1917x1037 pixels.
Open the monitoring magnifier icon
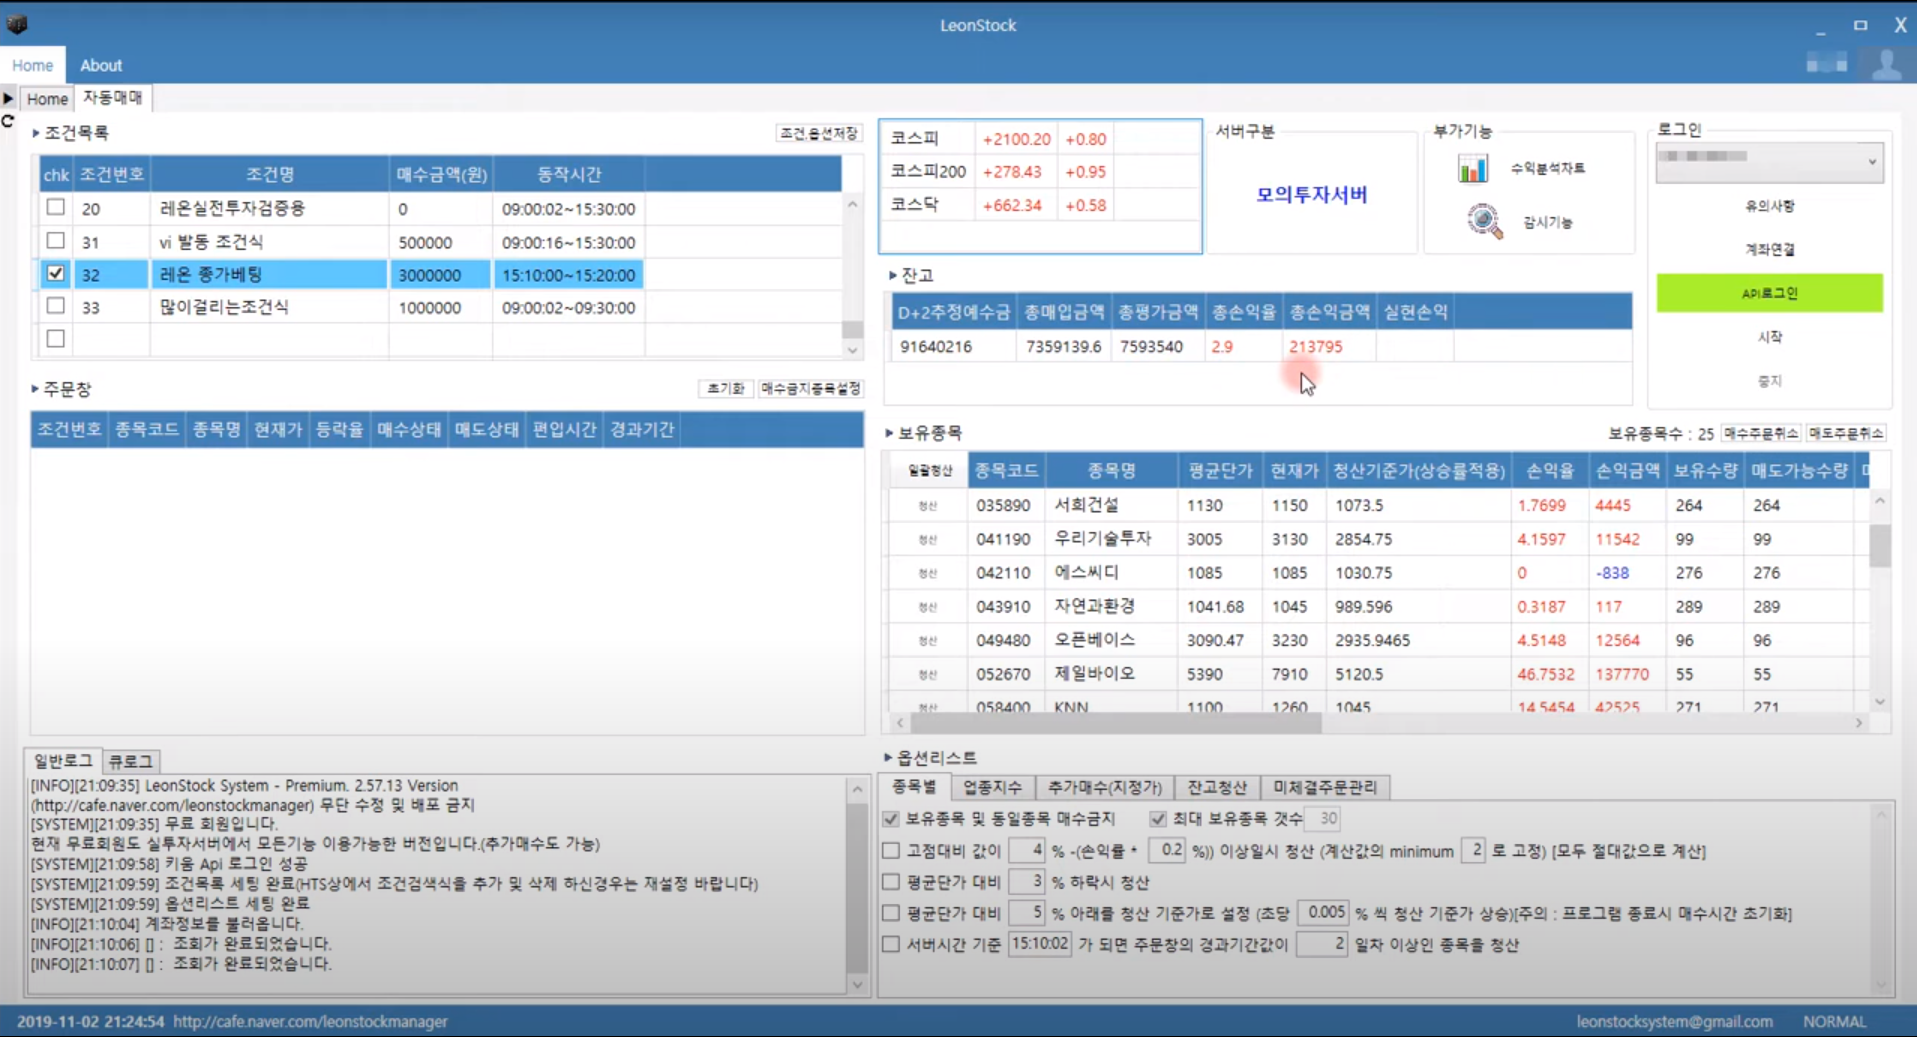click(1484, 221)
